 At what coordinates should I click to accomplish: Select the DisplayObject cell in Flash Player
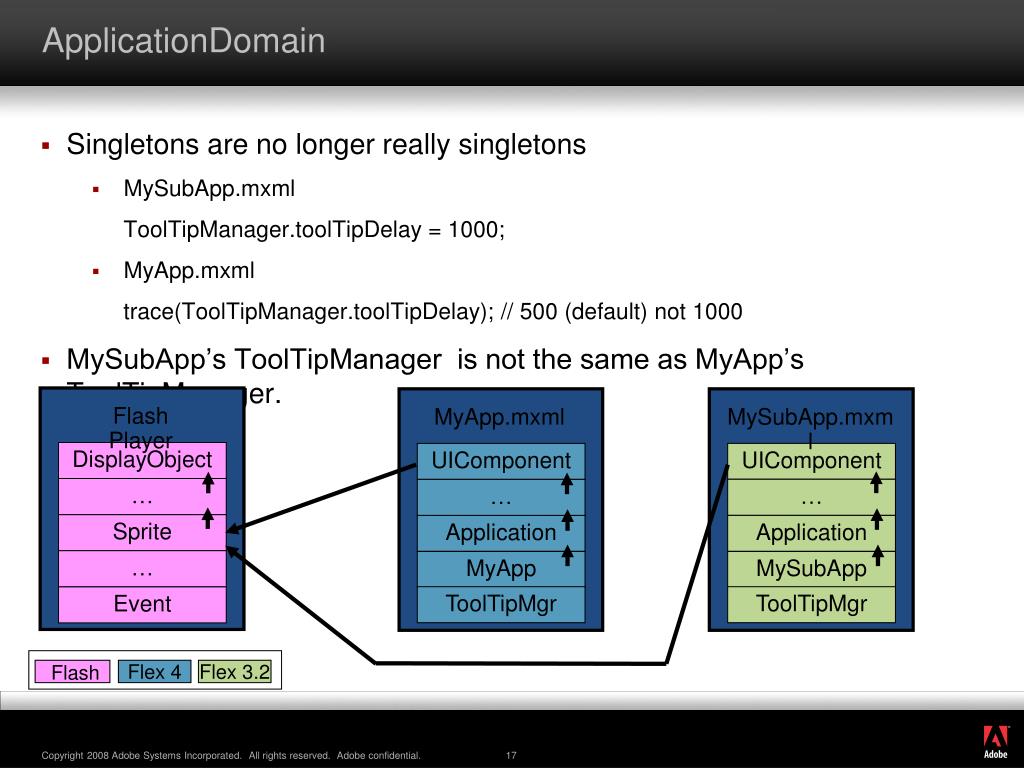click(142, 460)
